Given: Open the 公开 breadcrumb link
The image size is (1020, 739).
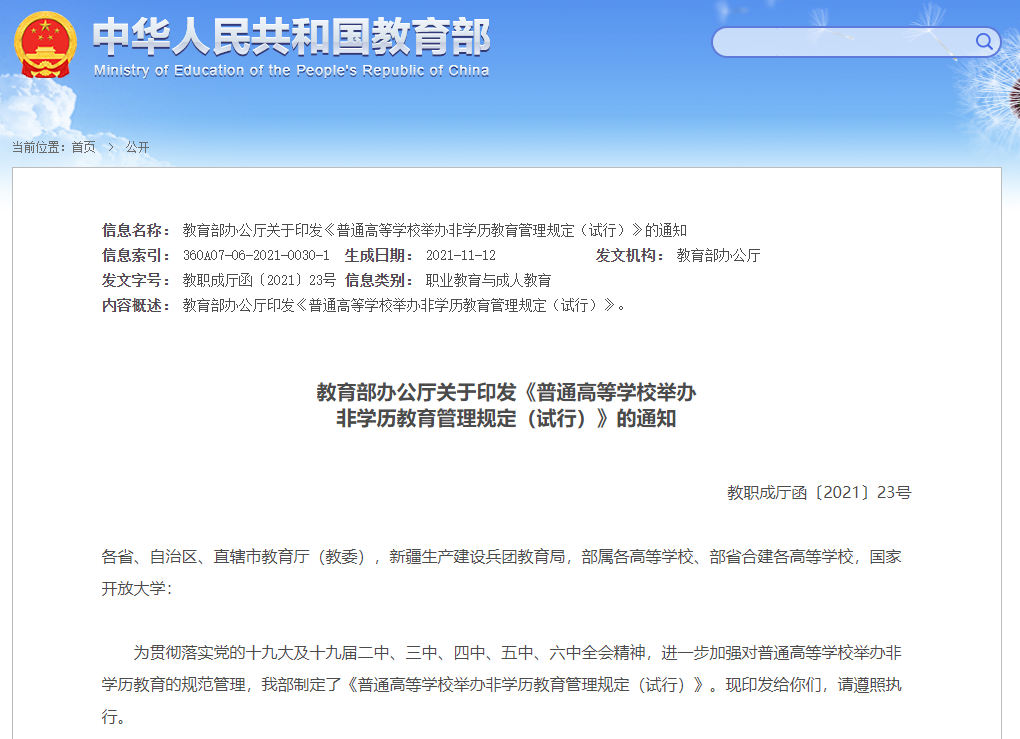Looking at the screenshot, I should (137, 147).
